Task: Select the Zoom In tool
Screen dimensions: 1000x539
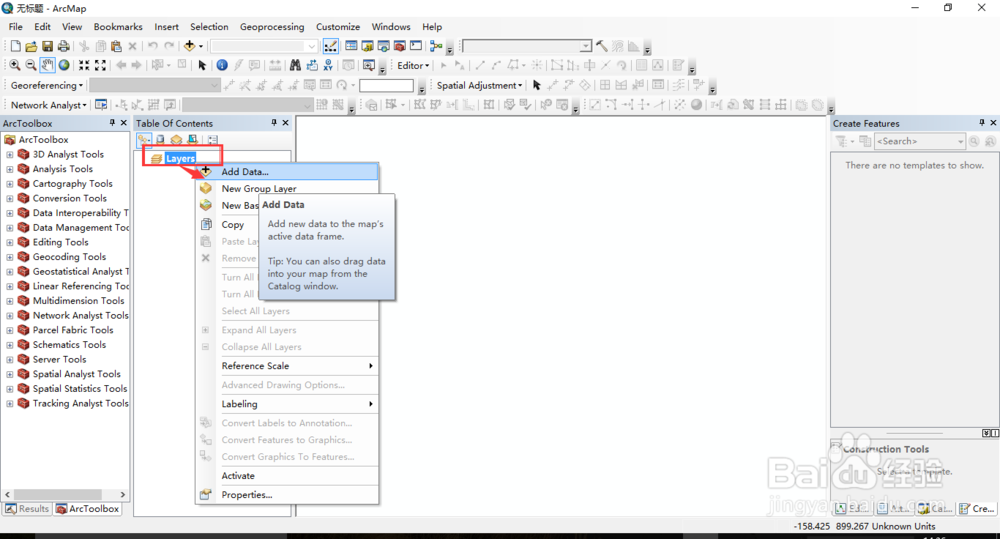Action: [15, 65]
